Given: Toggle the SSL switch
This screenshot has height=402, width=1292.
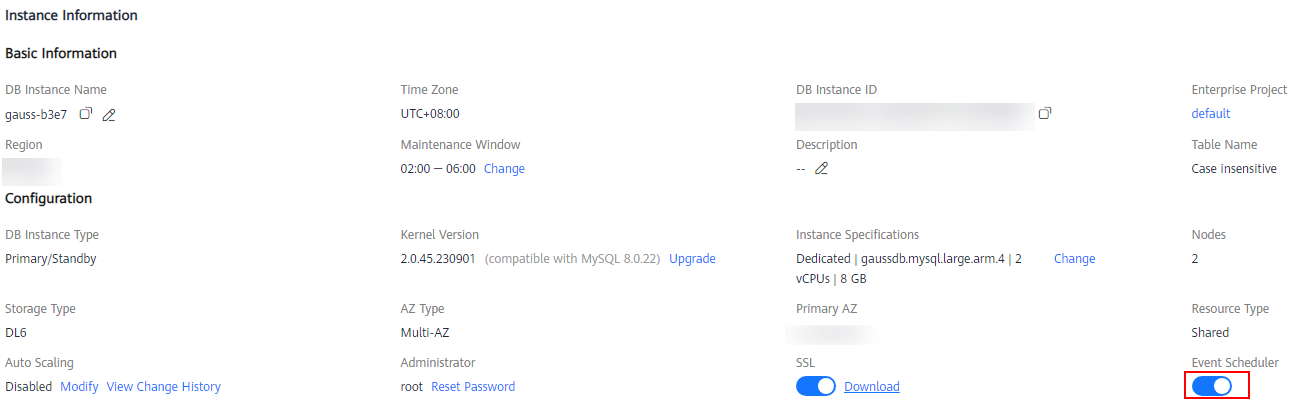Looking at the screenshot, I should coord(816,386).
